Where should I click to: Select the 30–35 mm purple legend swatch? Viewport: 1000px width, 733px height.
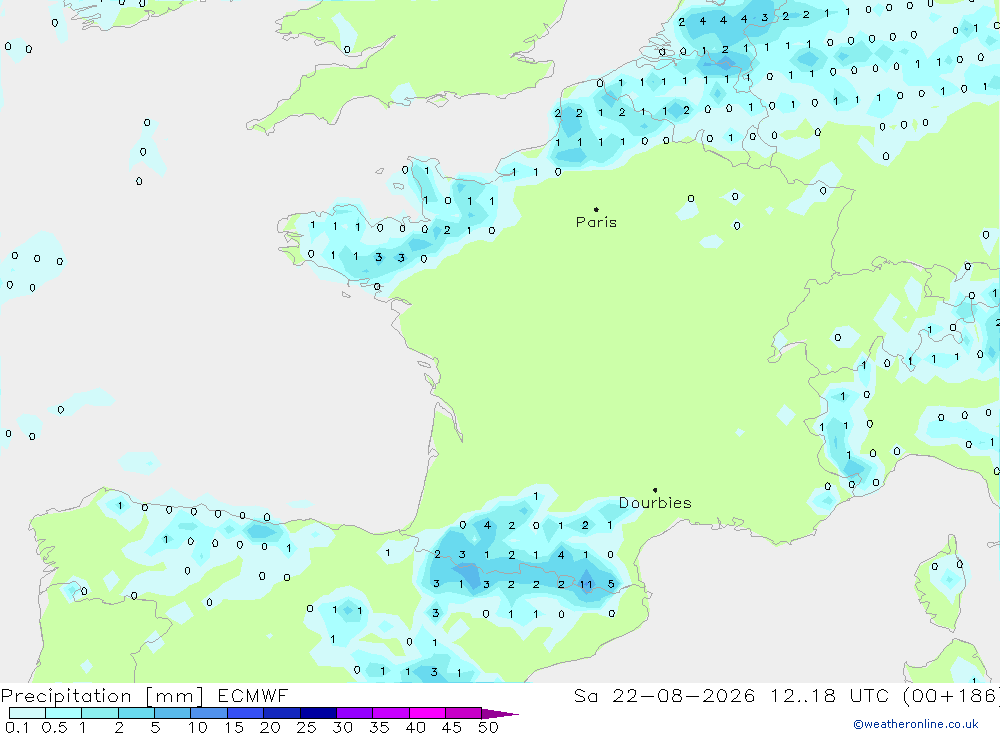point(355,713)
